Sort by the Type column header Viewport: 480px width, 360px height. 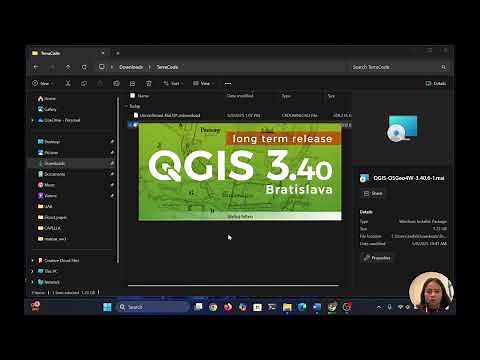point(286,96)
